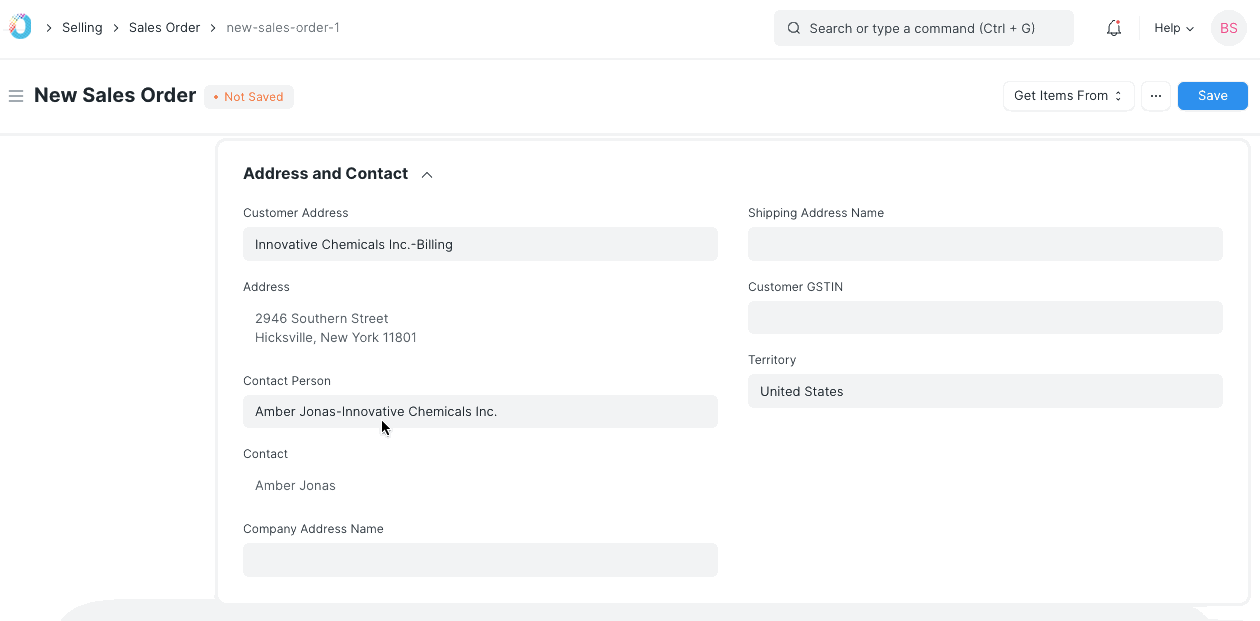Click the empty Company Address Name field
This screenshot has height=621, width=1260.
[x=480, y=560]
